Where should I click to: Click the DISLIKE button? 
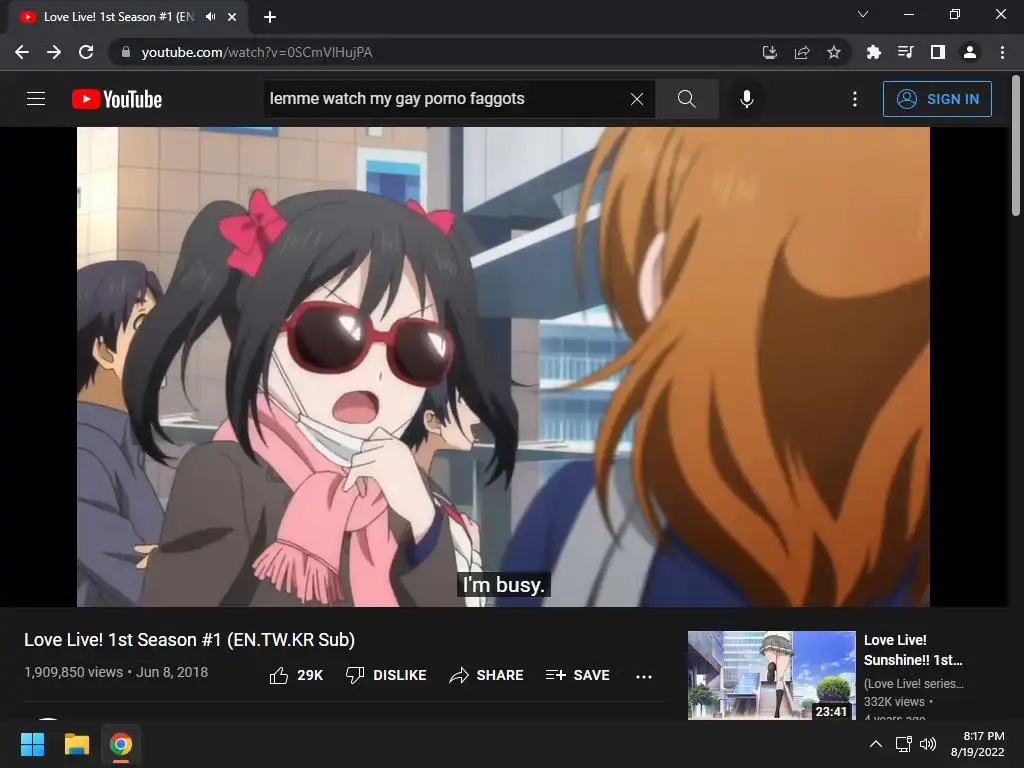click(386, 675)
